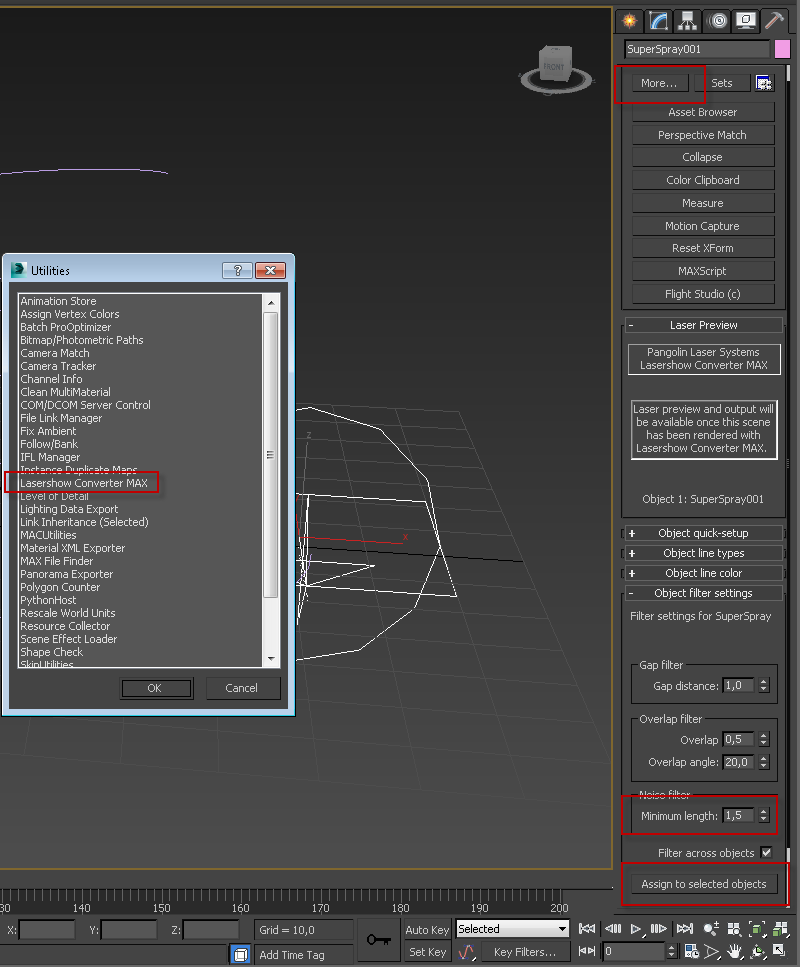Toggle Auto Key animation mode
Screen dimensions: 800x967
coord(427,929)
